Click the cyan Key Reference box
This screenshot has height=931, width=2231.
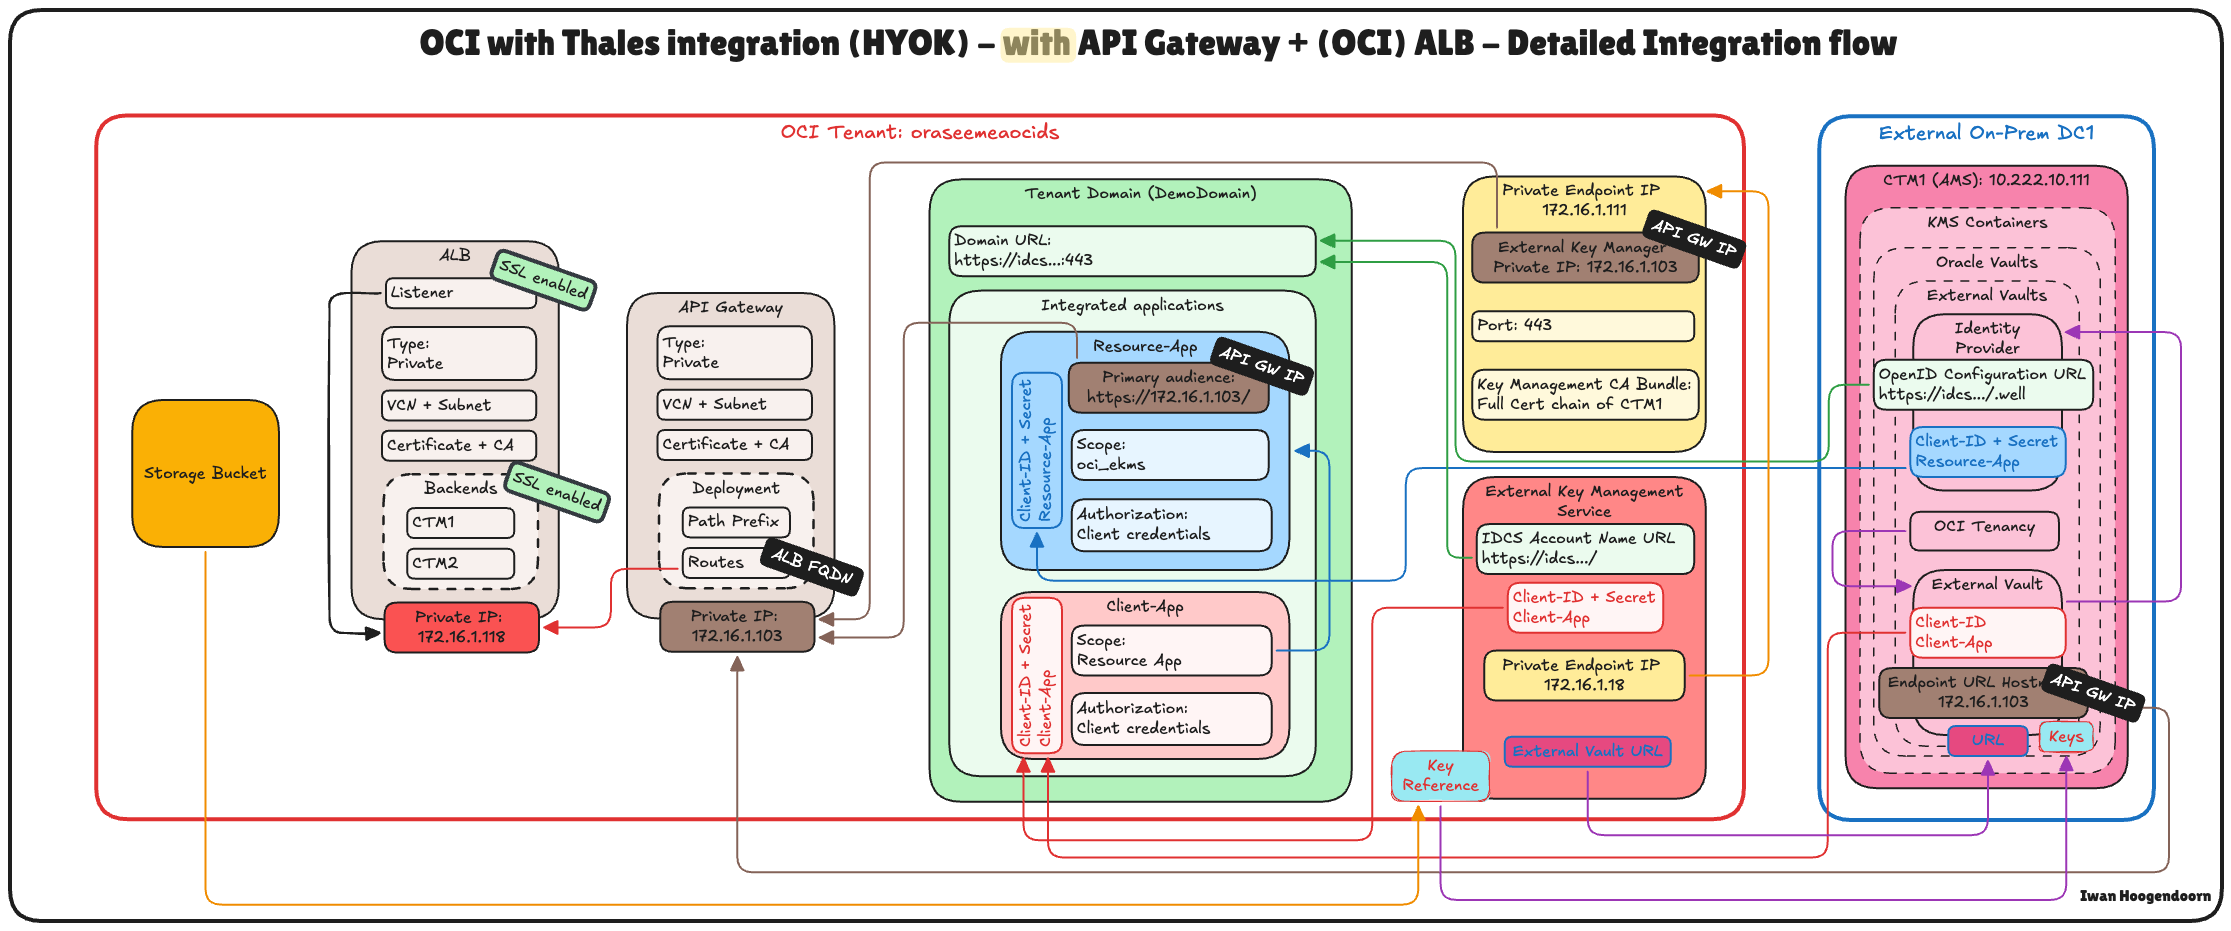pyautogui.click(x=1440, y=775)
